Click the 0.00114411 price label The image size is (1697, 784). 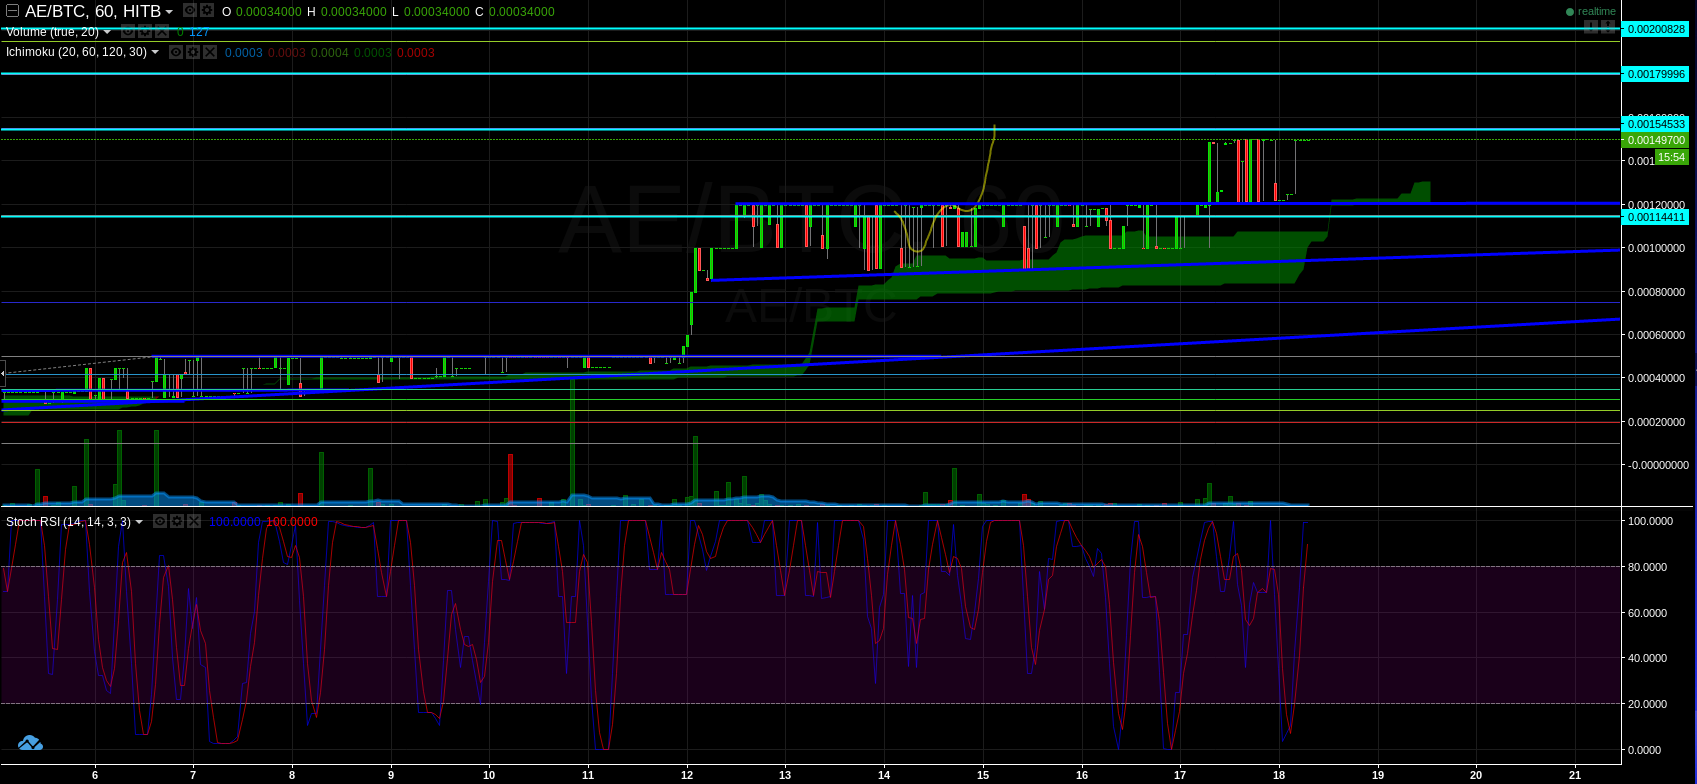click(1655, 217)
